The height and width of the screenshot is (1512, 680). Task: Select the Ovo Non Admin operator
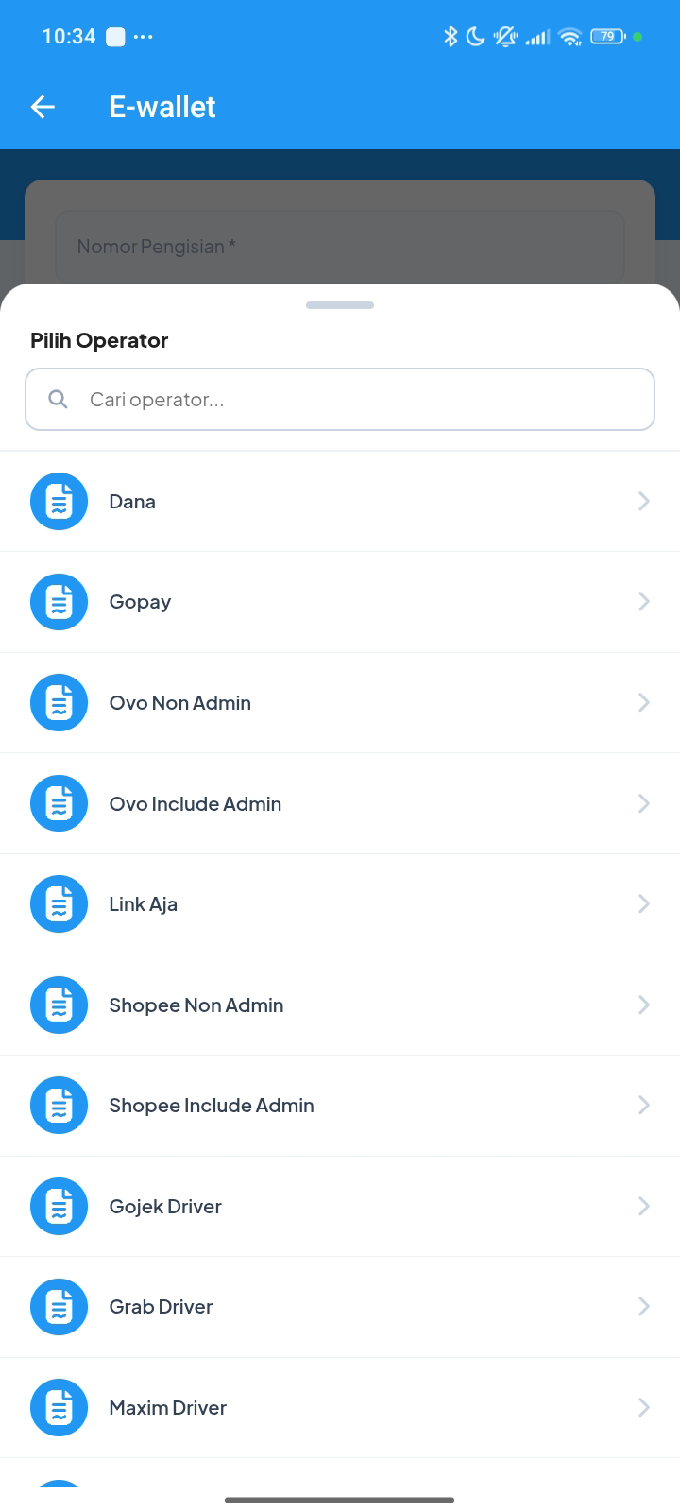tap(340, 702)
